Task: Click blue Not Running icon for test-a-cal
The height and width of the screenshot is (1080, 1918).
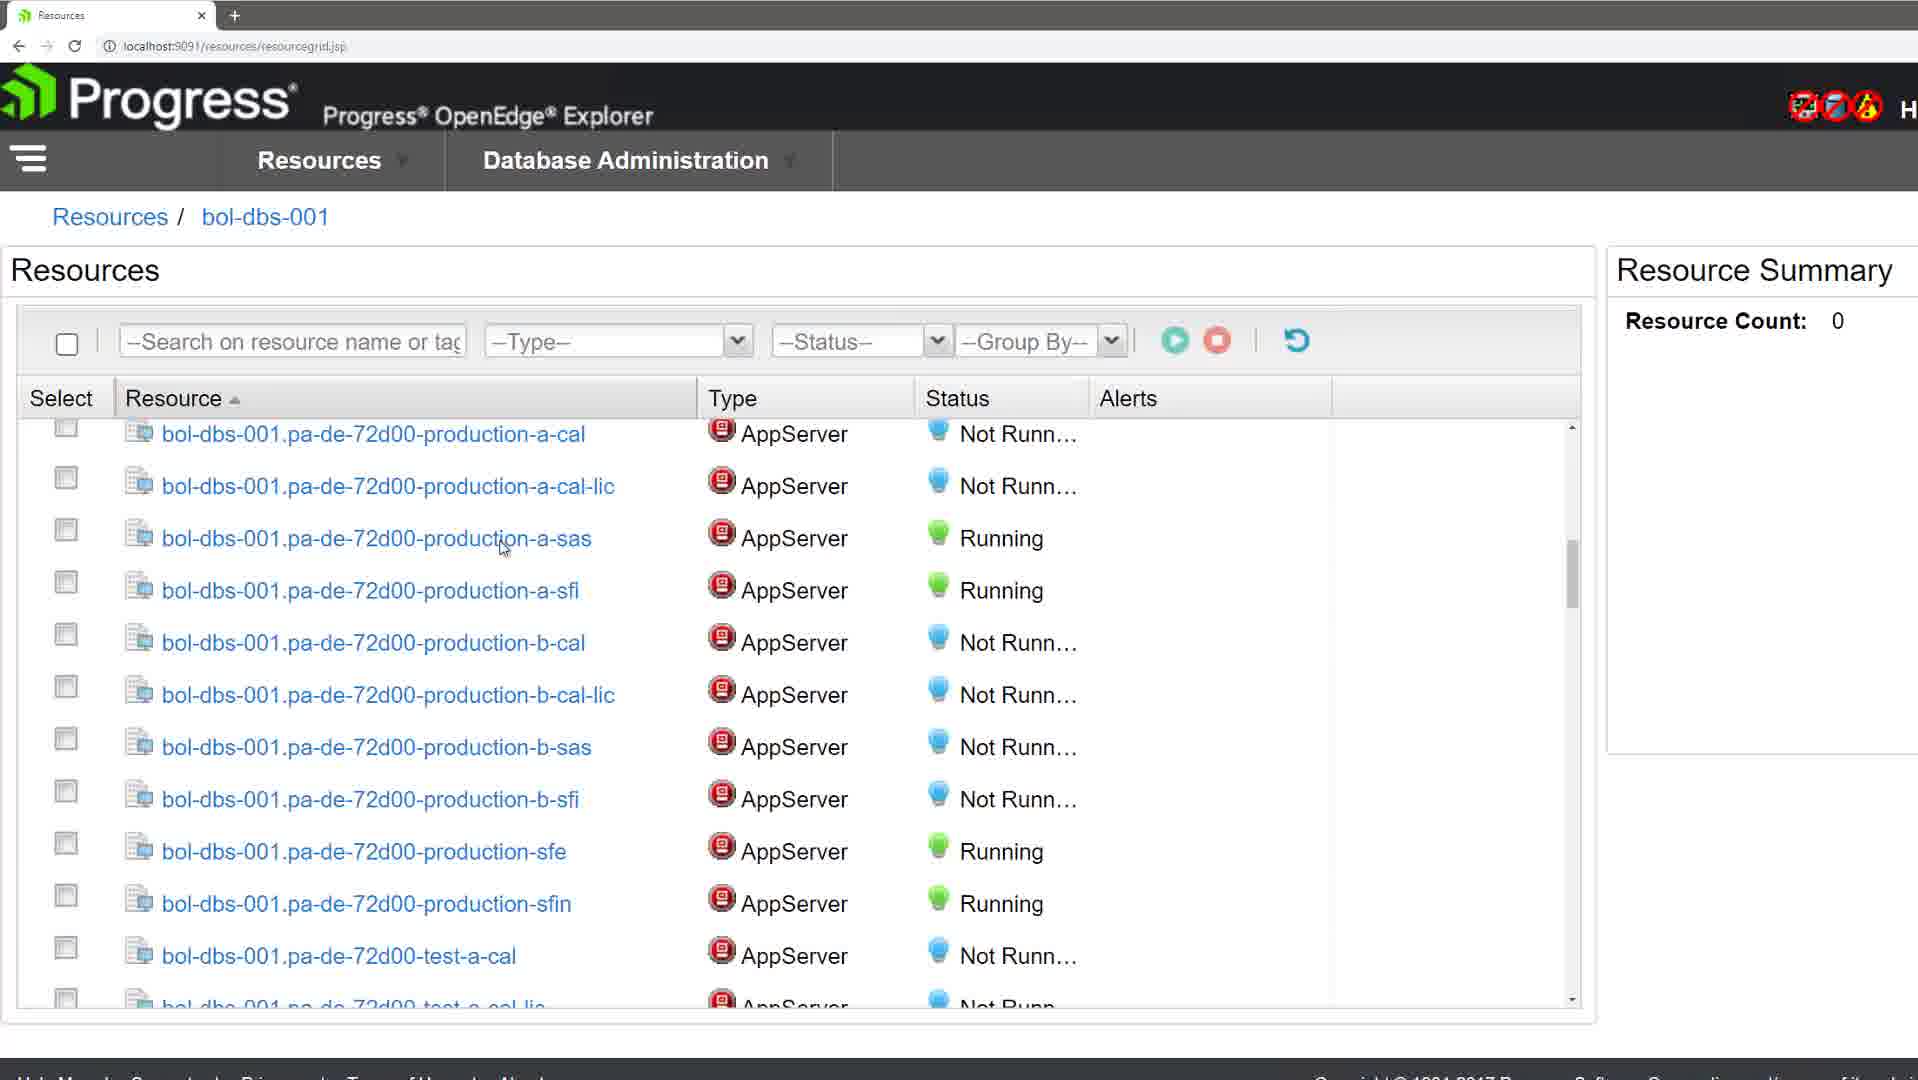Action: [x=938, y=951]
